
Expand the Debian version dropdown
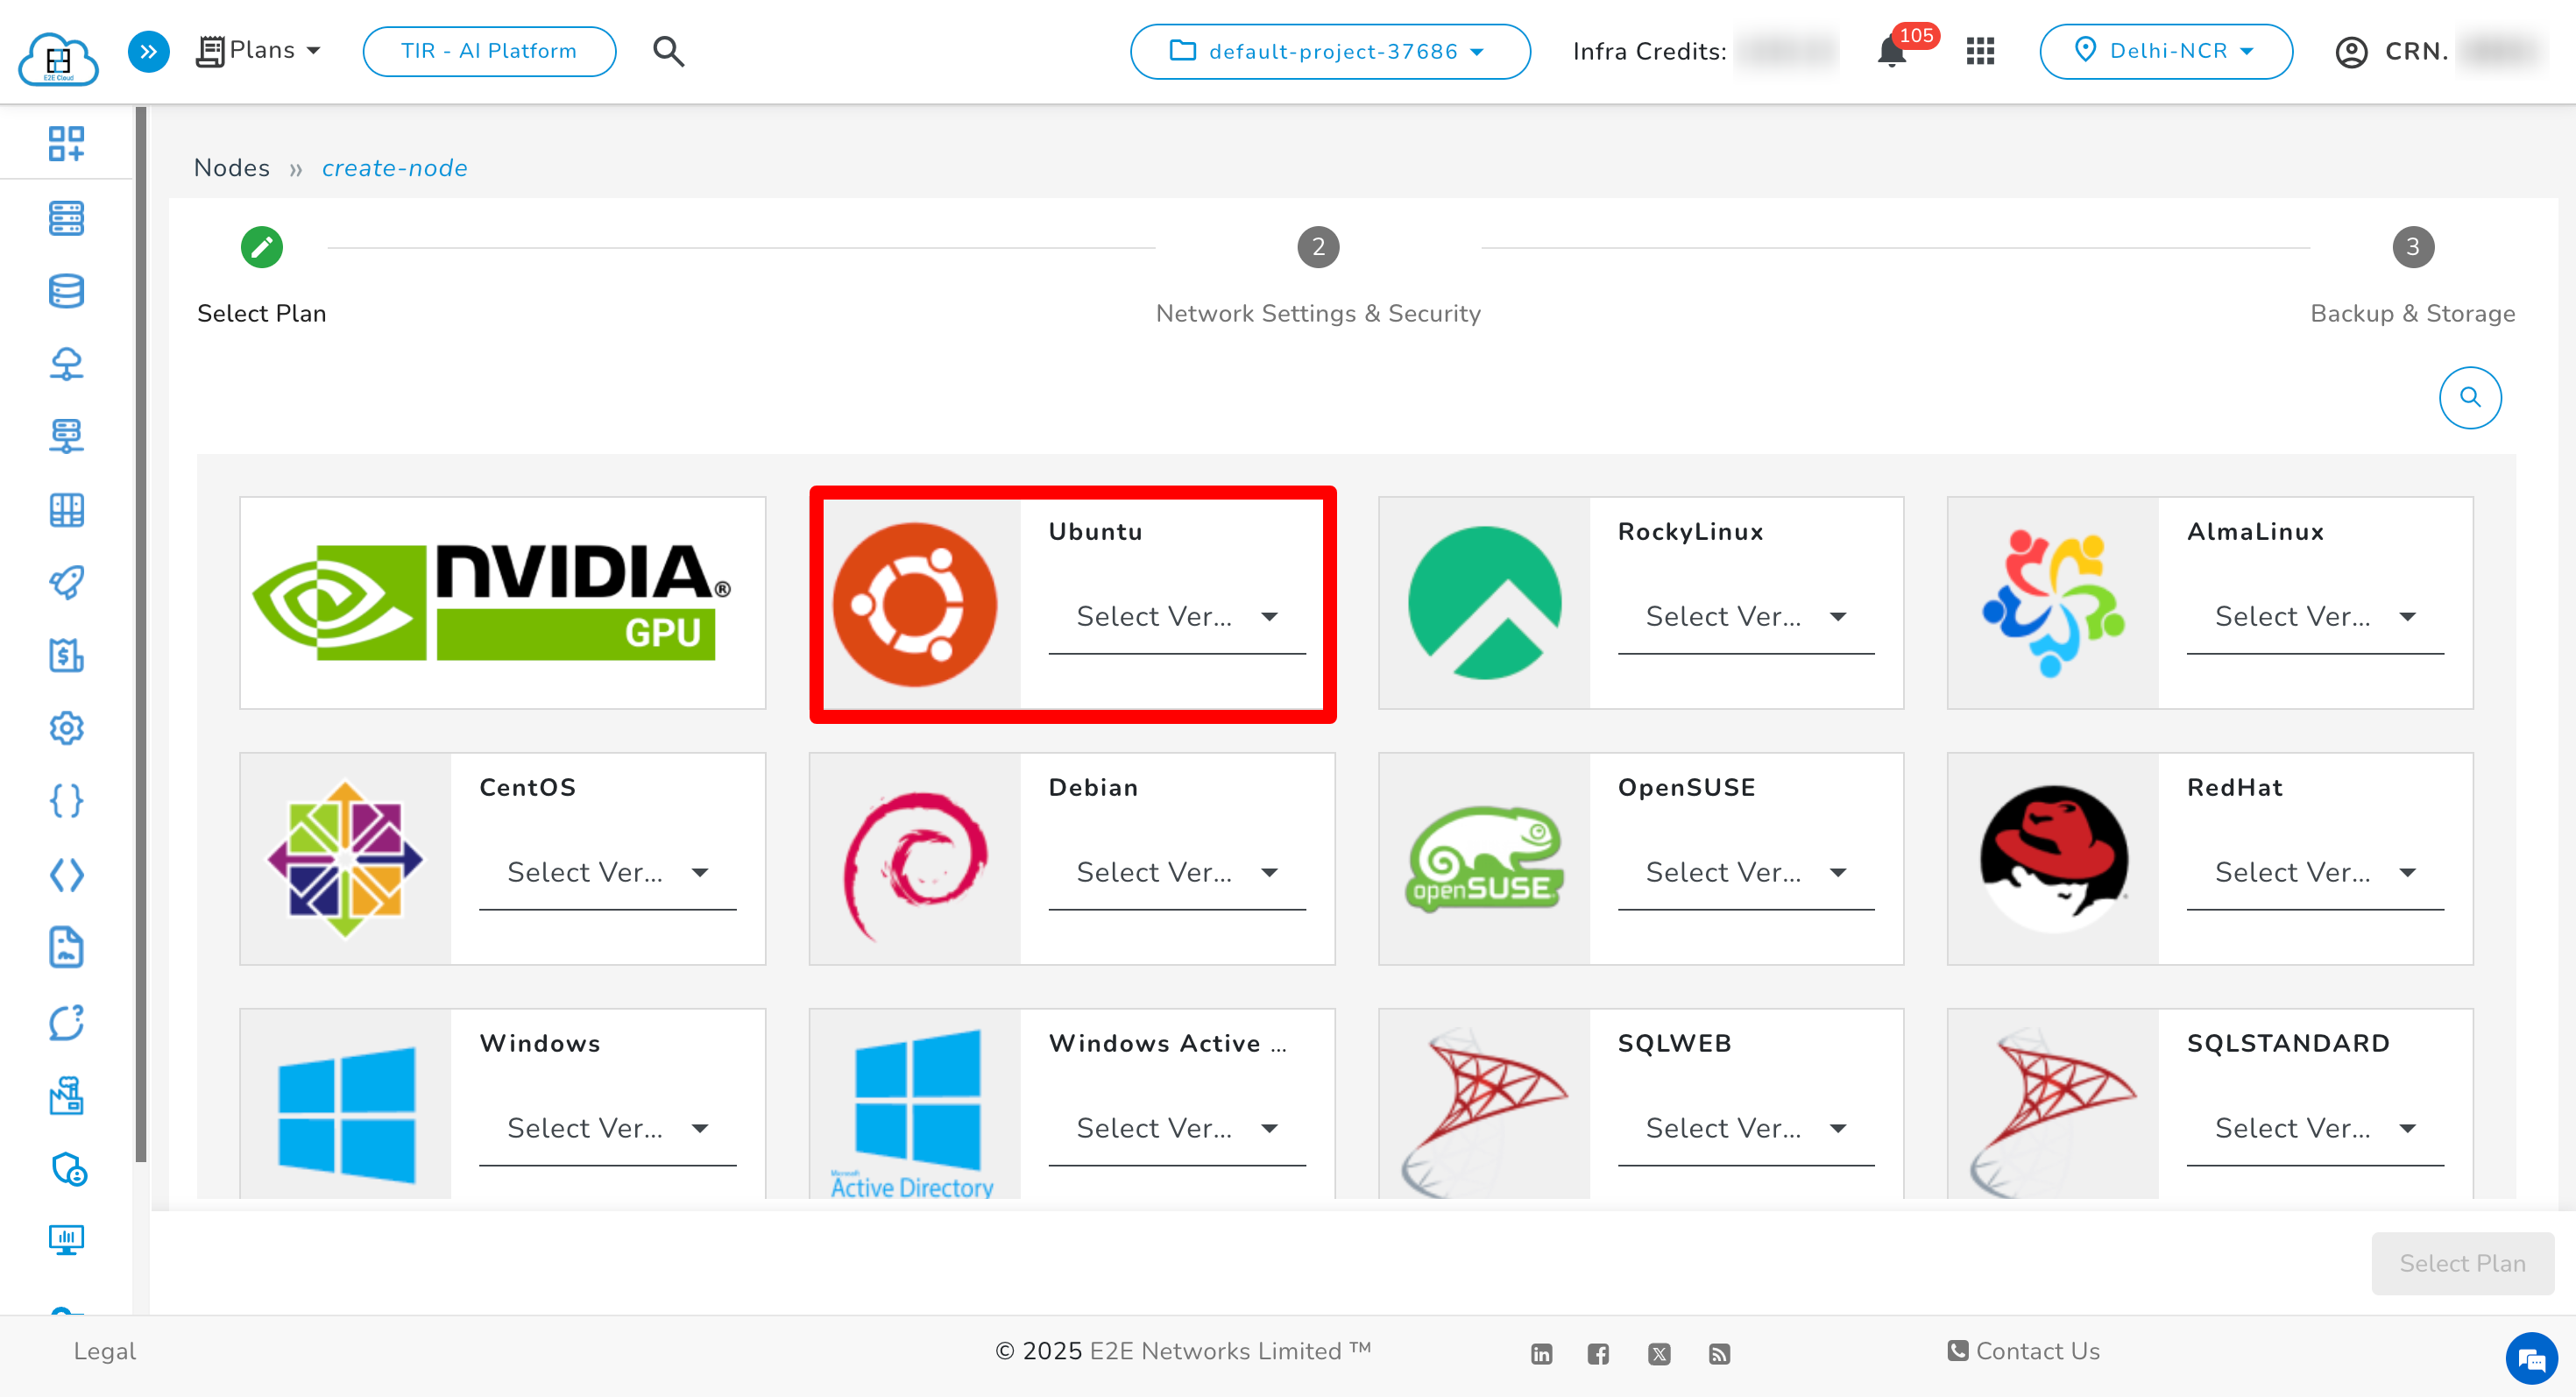tap(1176, 872)
